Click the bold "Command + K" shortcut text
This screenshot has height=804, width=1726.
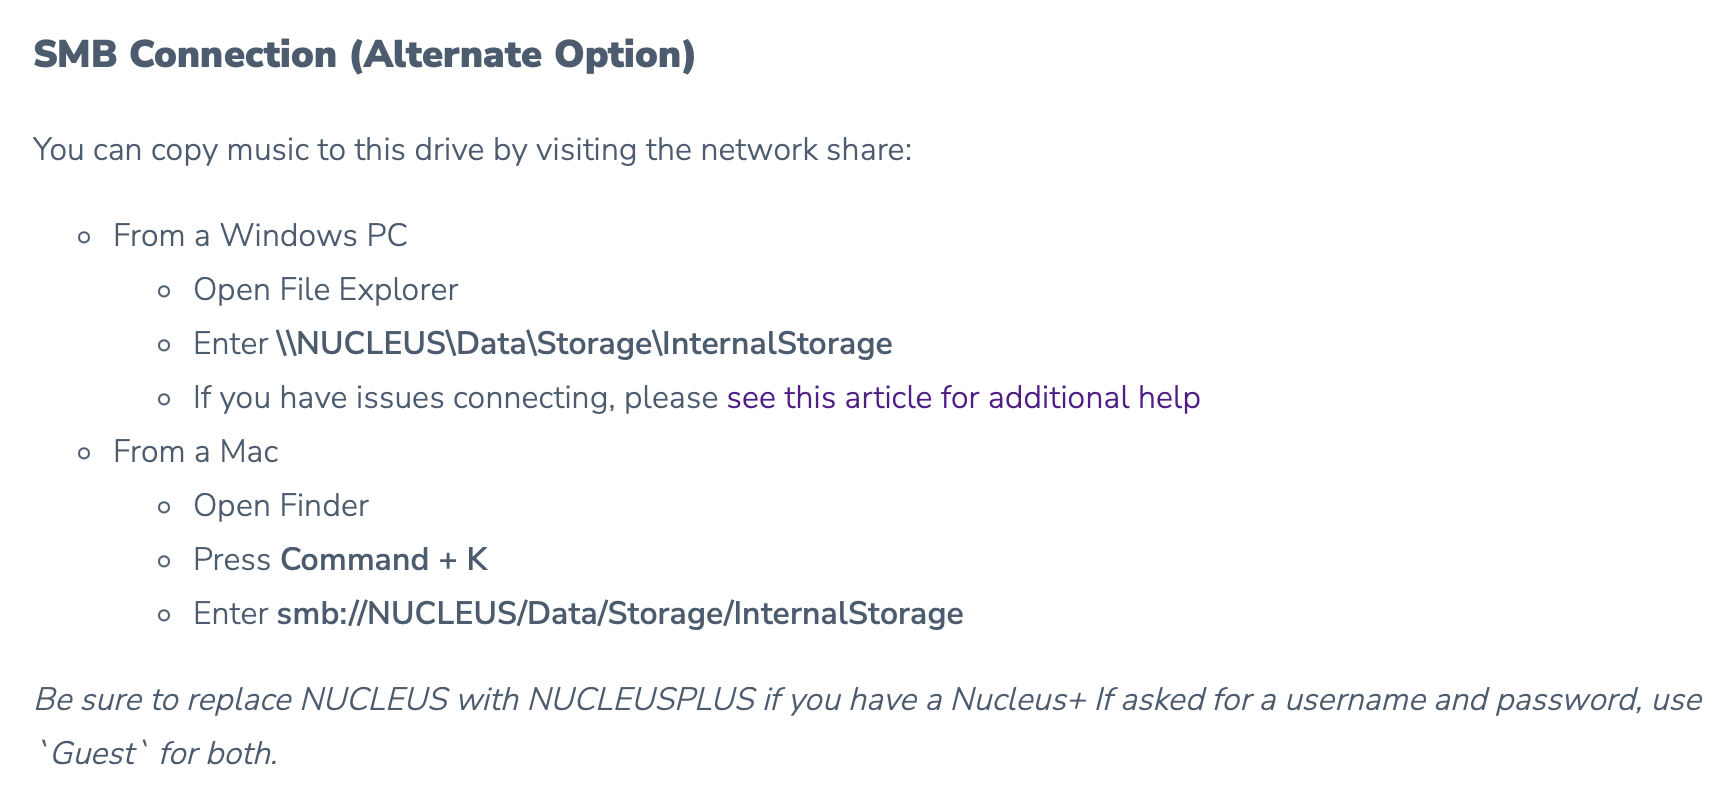tap(384, 560)
